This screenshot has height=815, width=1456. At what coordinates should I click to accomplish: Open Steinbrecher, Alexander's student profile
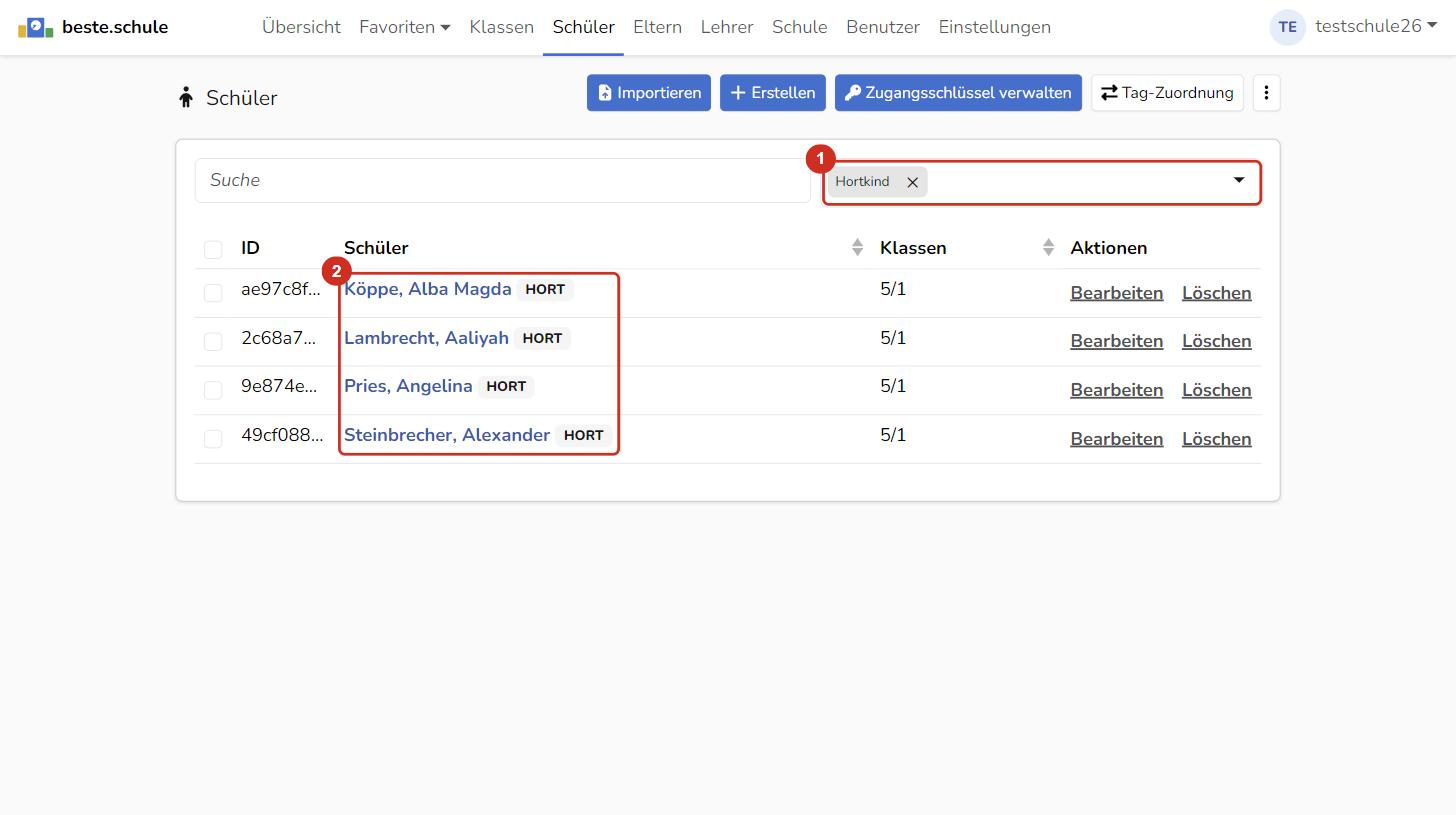(x=447, y=435)
